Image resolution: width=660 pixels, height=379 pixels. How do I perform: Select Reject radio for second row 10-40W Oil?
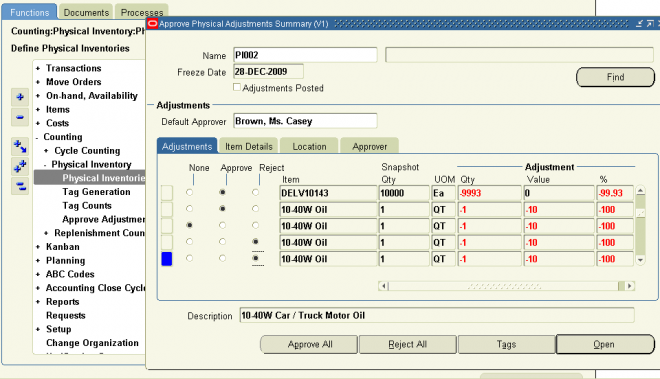click(x=255, y=209)
